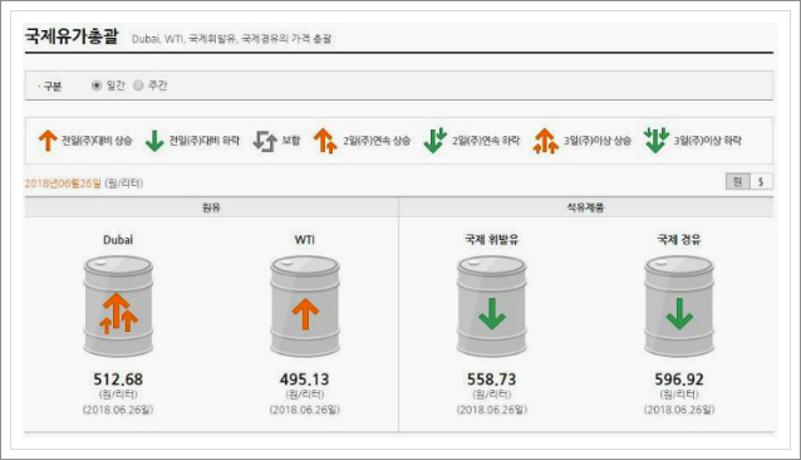Click the 국제 경유 label
This screenshot has width=801, height=460.
coord(679,240)
